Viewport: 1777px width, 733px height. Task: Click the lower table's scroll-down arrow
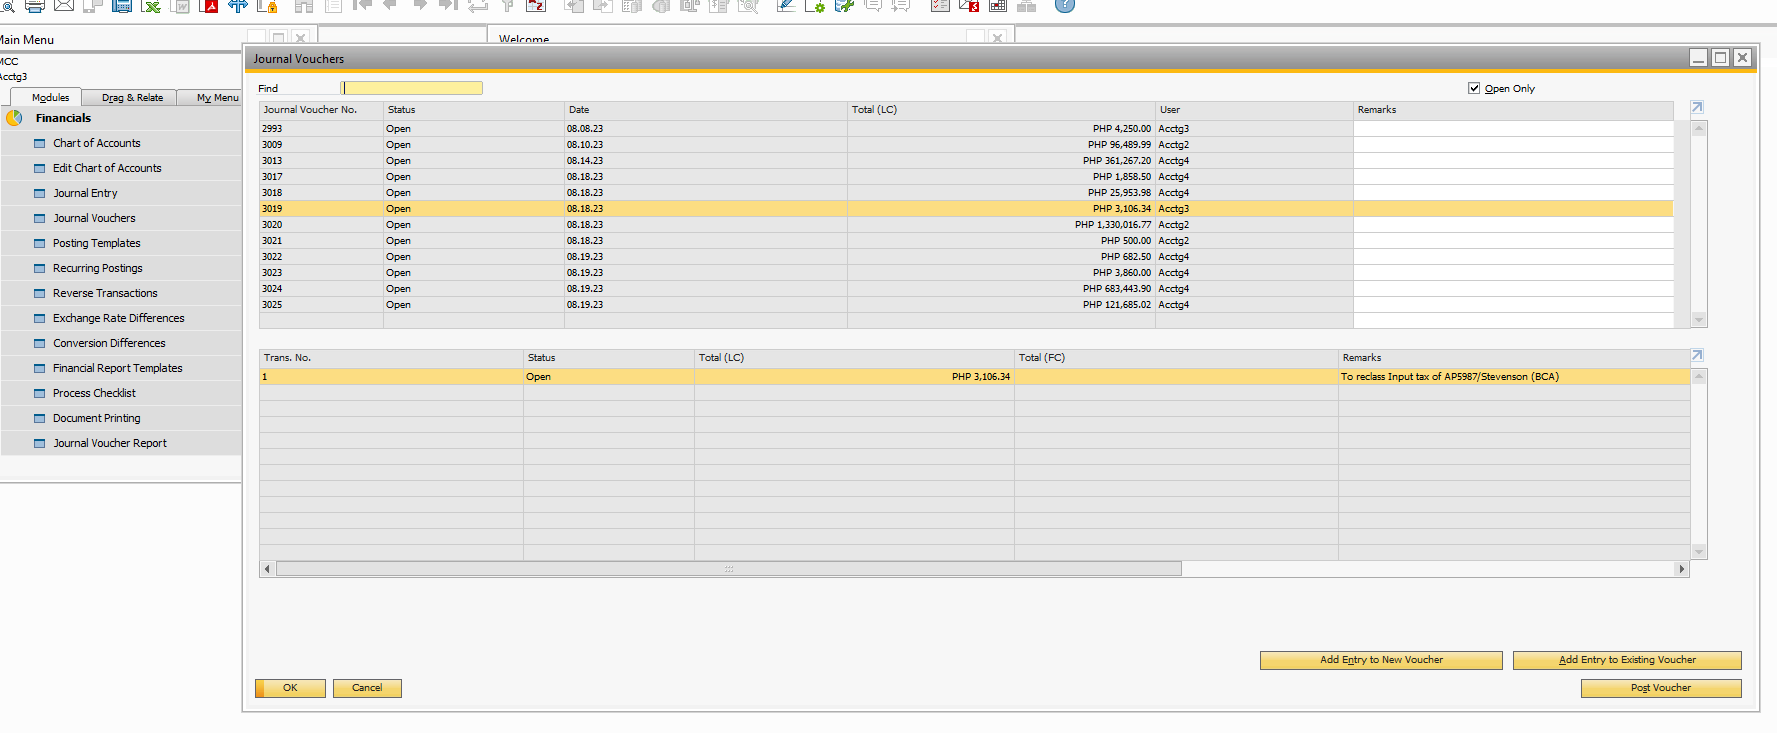pyautogui.click(x=1698, y=552)
